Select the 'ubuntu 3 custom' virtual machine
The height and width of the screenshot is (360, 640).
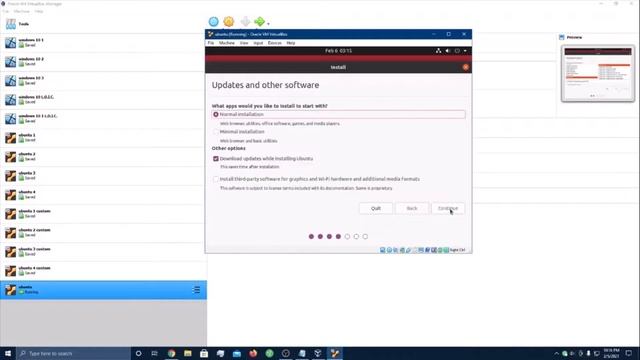(x=103, y=251)
